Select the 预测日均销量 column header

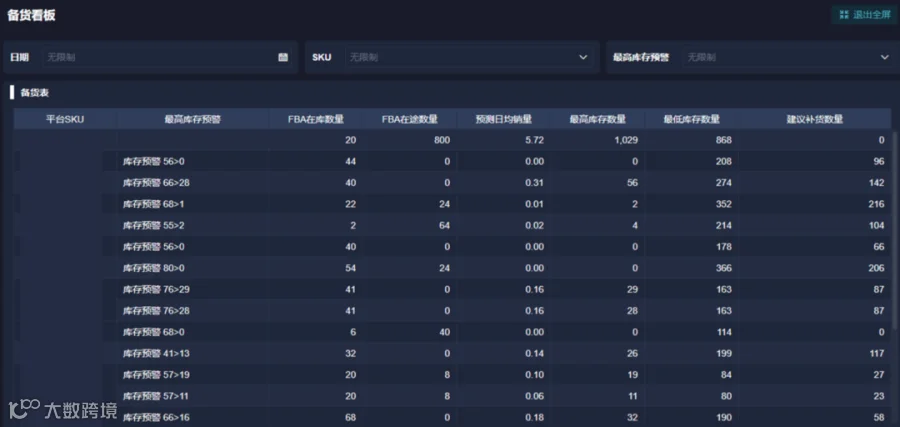pos(503,119)
